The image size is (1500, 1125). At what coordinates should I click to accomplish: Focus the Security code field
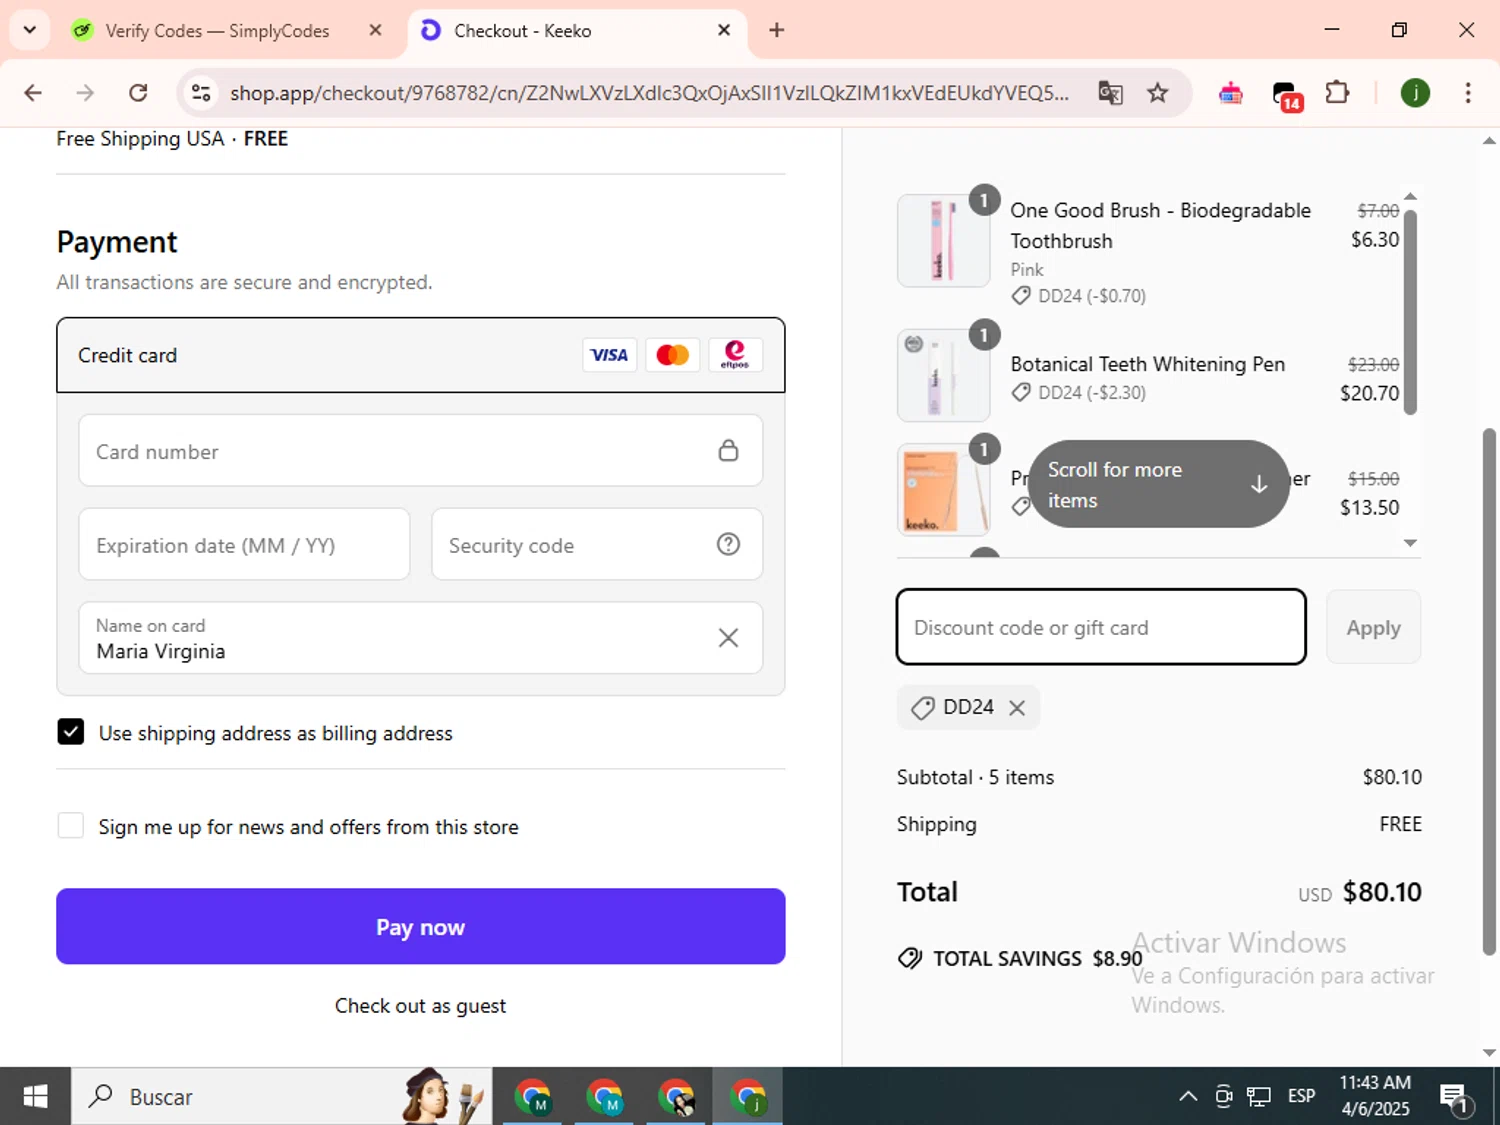click(x=597, y=545)
